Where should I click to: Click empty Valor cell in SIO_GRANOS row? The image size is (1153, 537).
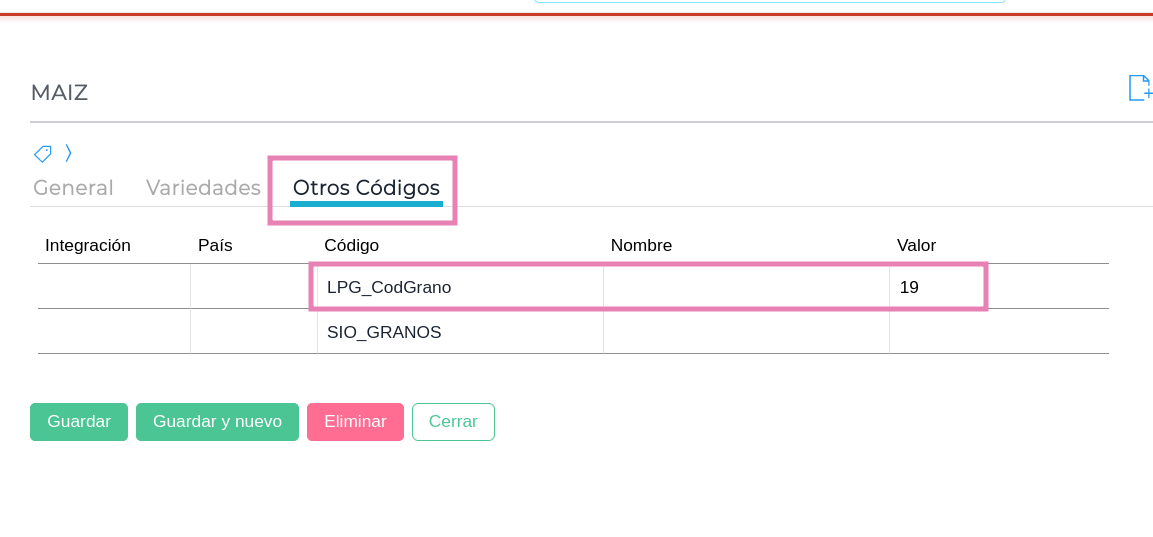coord(998,332)
